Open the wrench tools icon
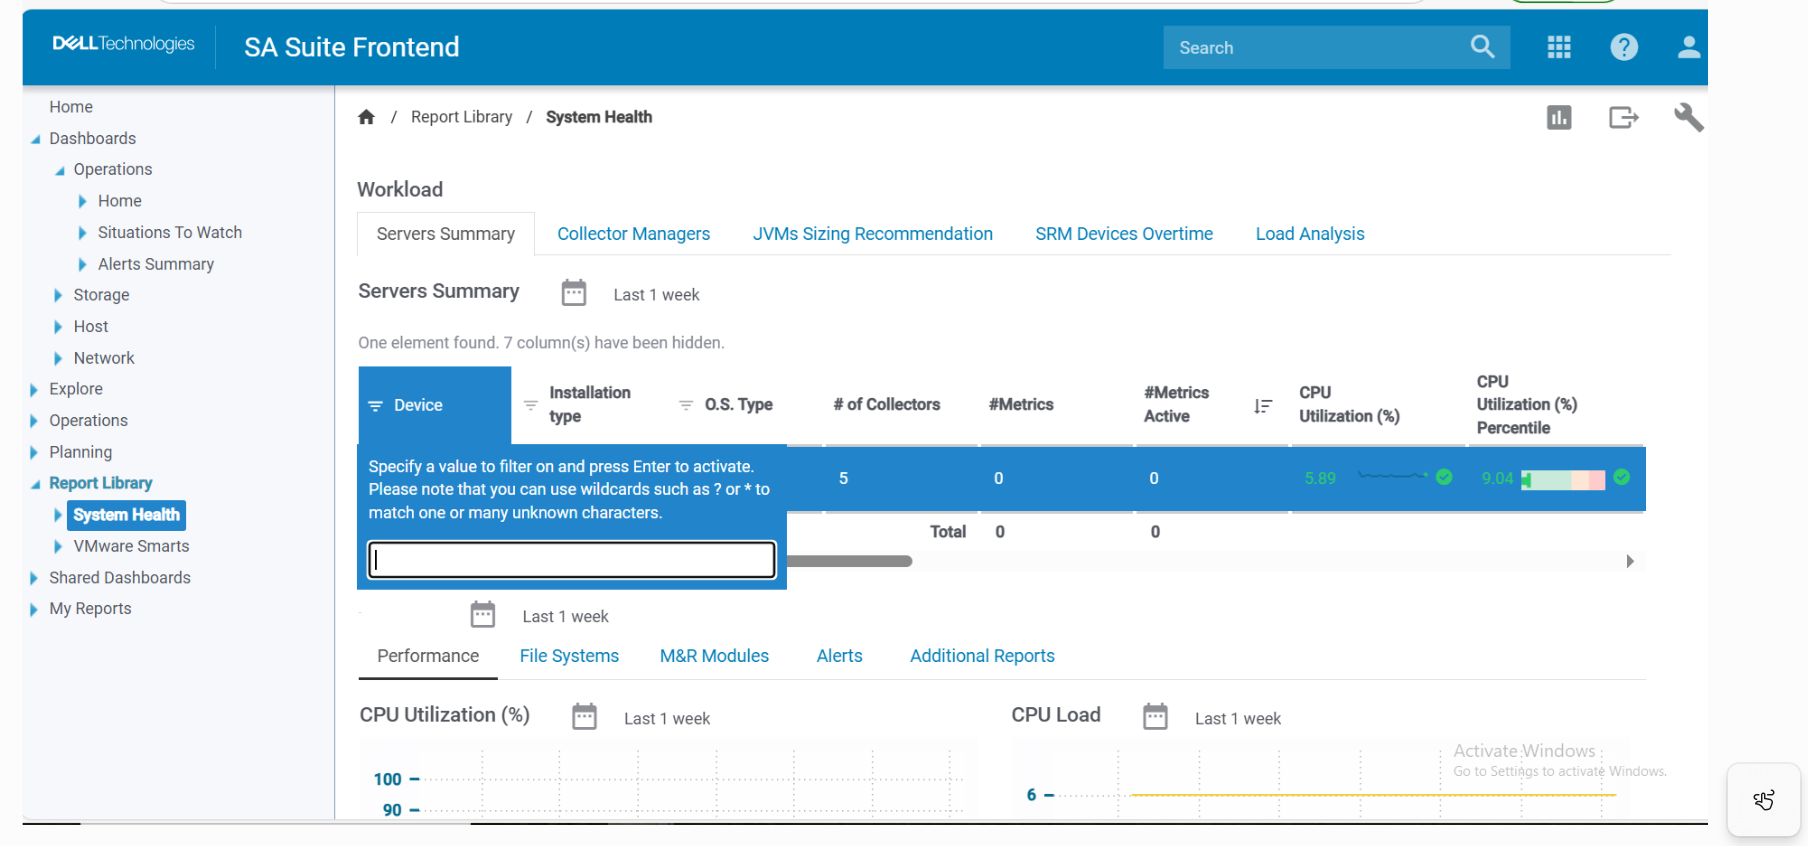The width and height of the screenshot is (1808, 846). (x=1688, y=118)
